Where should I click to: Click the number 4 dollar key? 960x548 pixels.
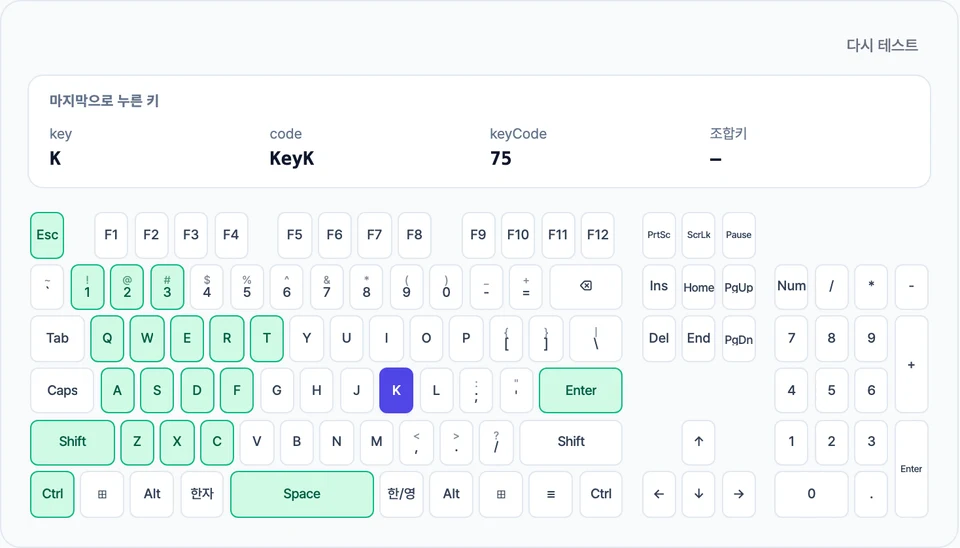207,287
